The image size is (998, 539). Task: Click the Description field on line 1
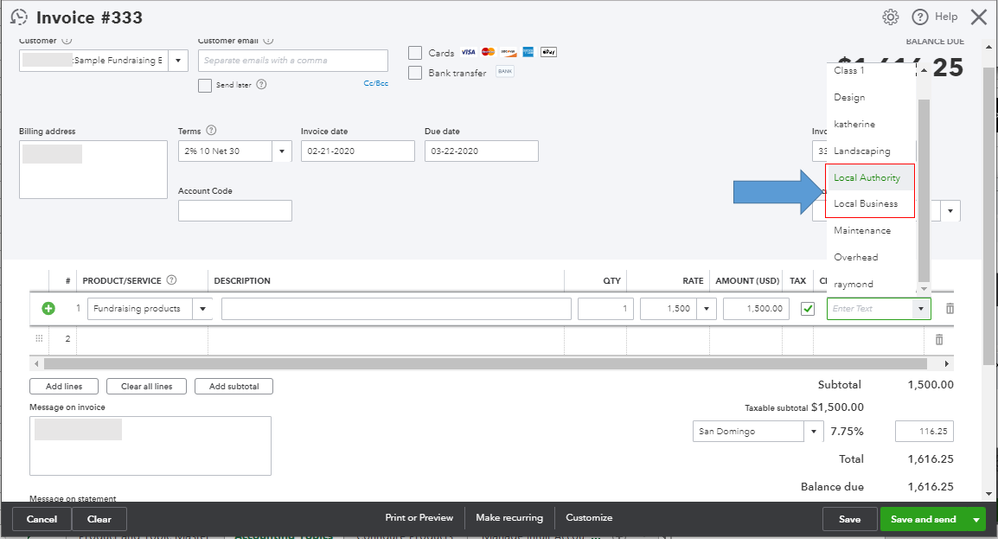click(x=396, y=309)
